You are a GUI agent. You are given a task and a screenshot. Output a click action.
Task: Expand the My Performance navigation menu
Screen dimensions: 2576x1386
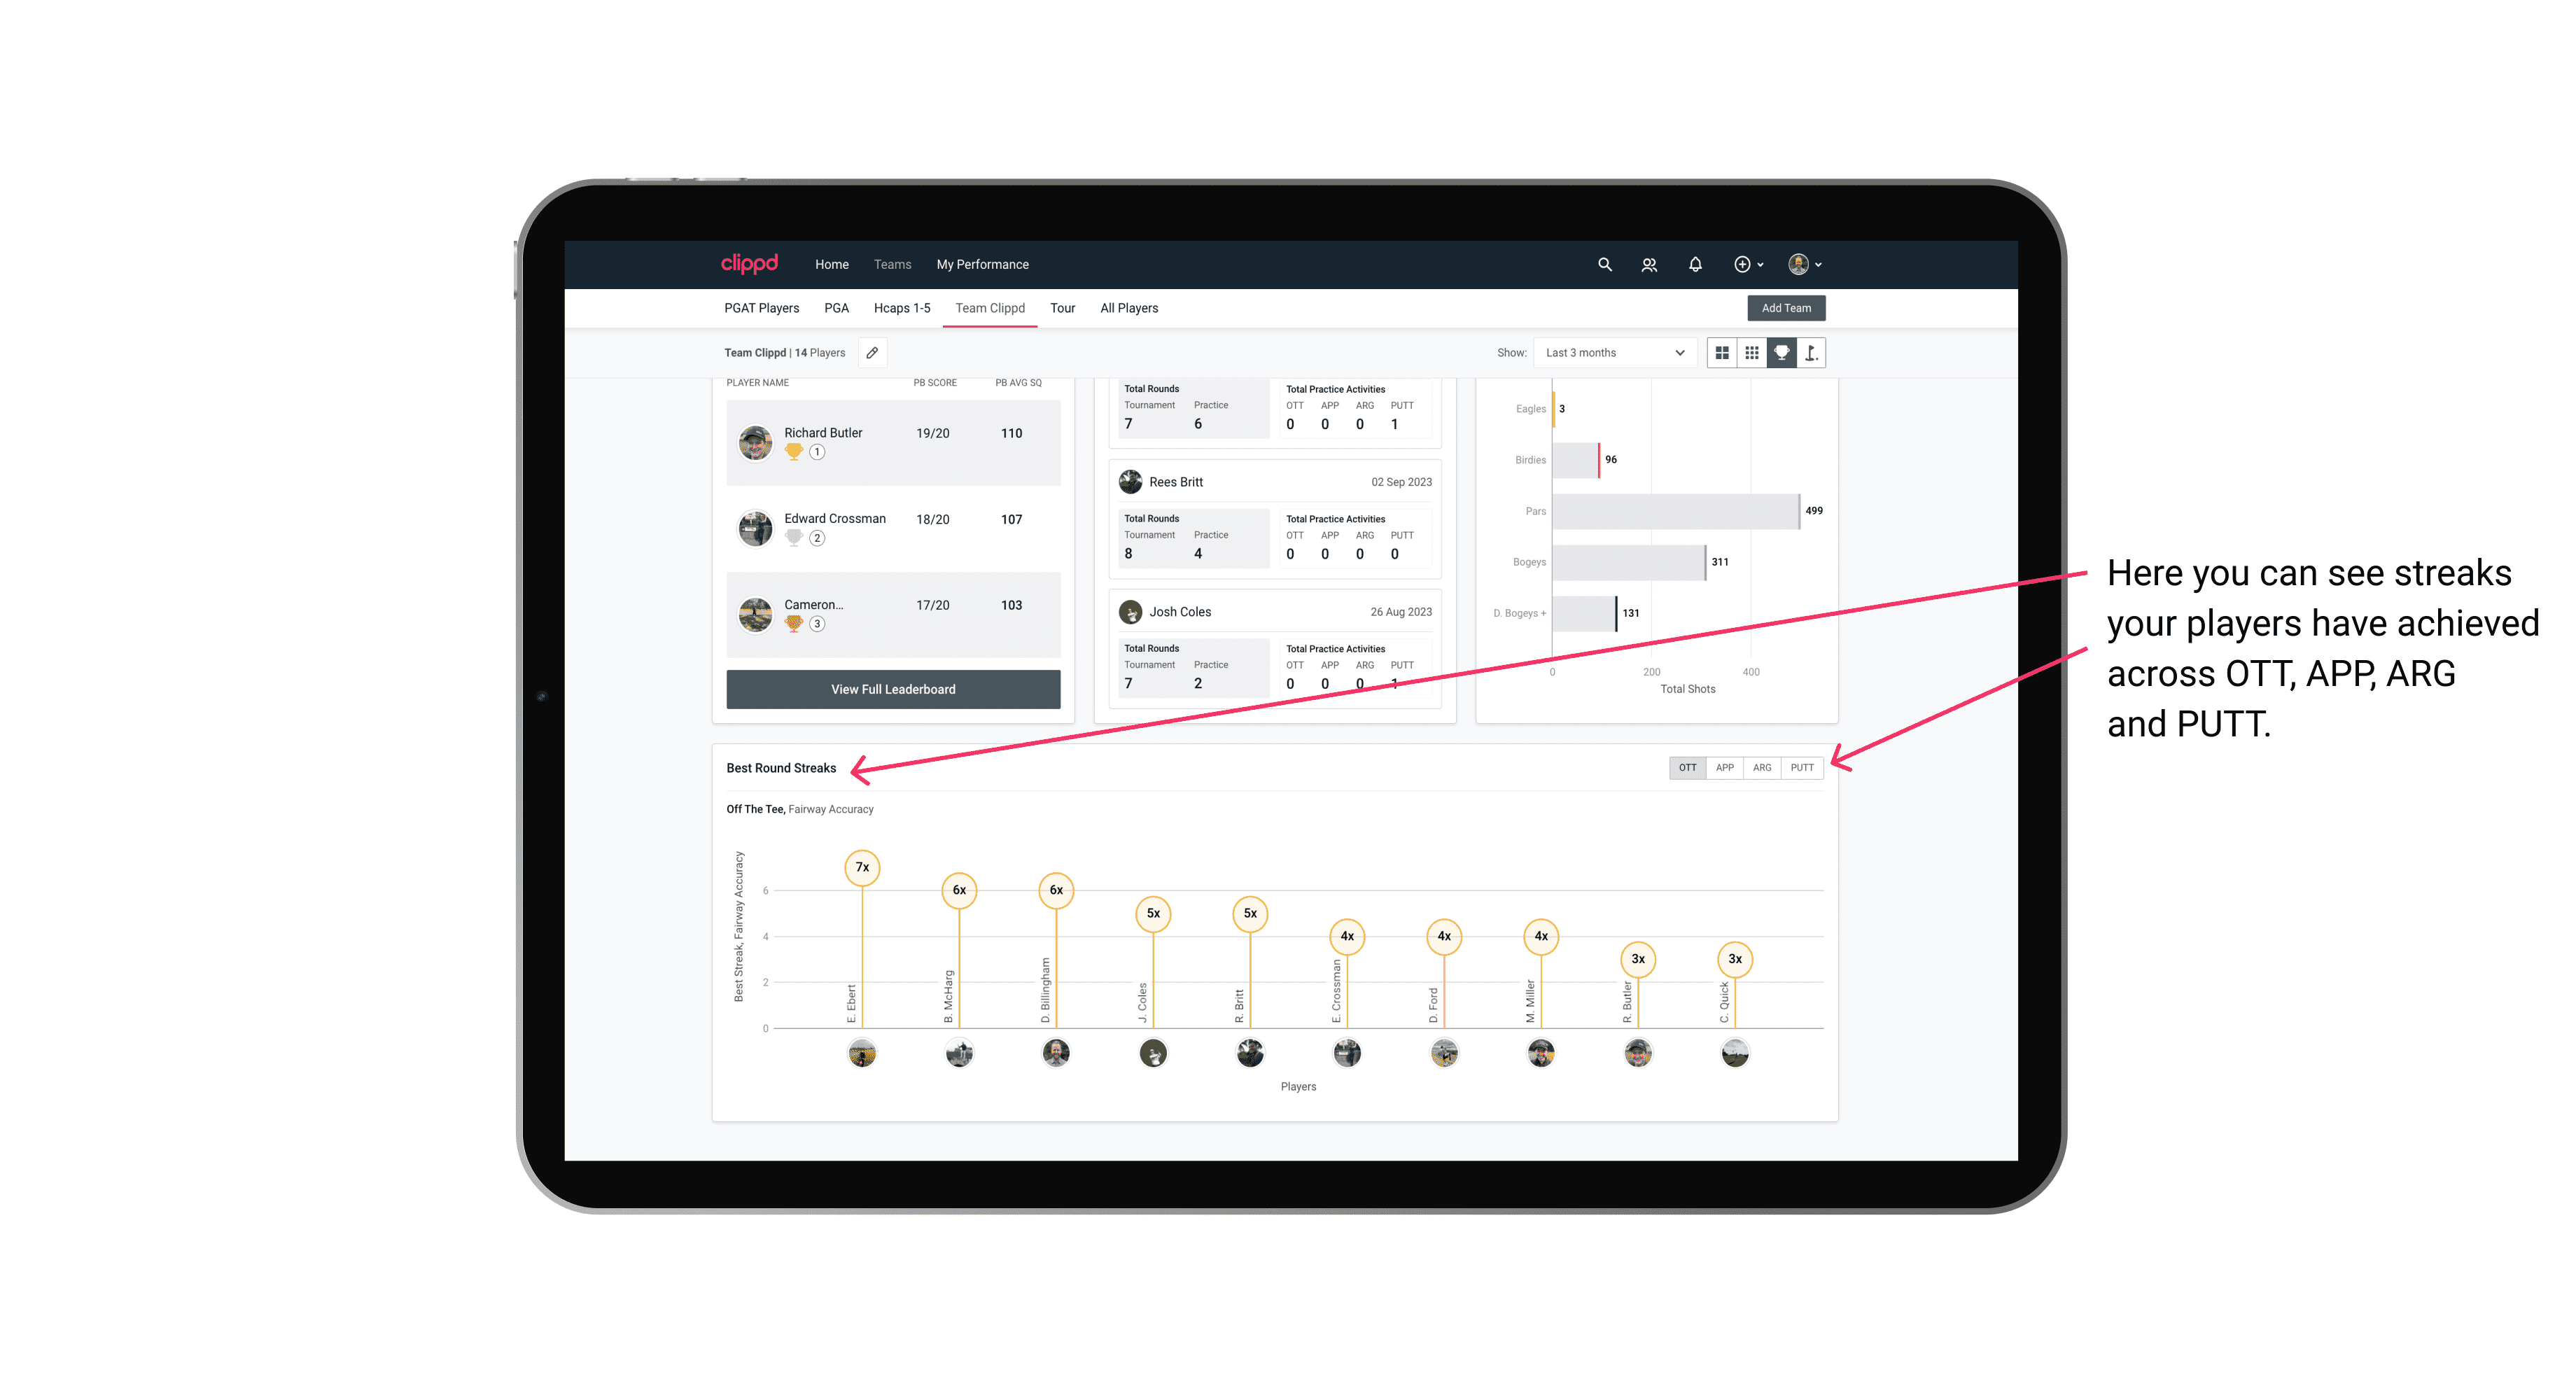983,265
